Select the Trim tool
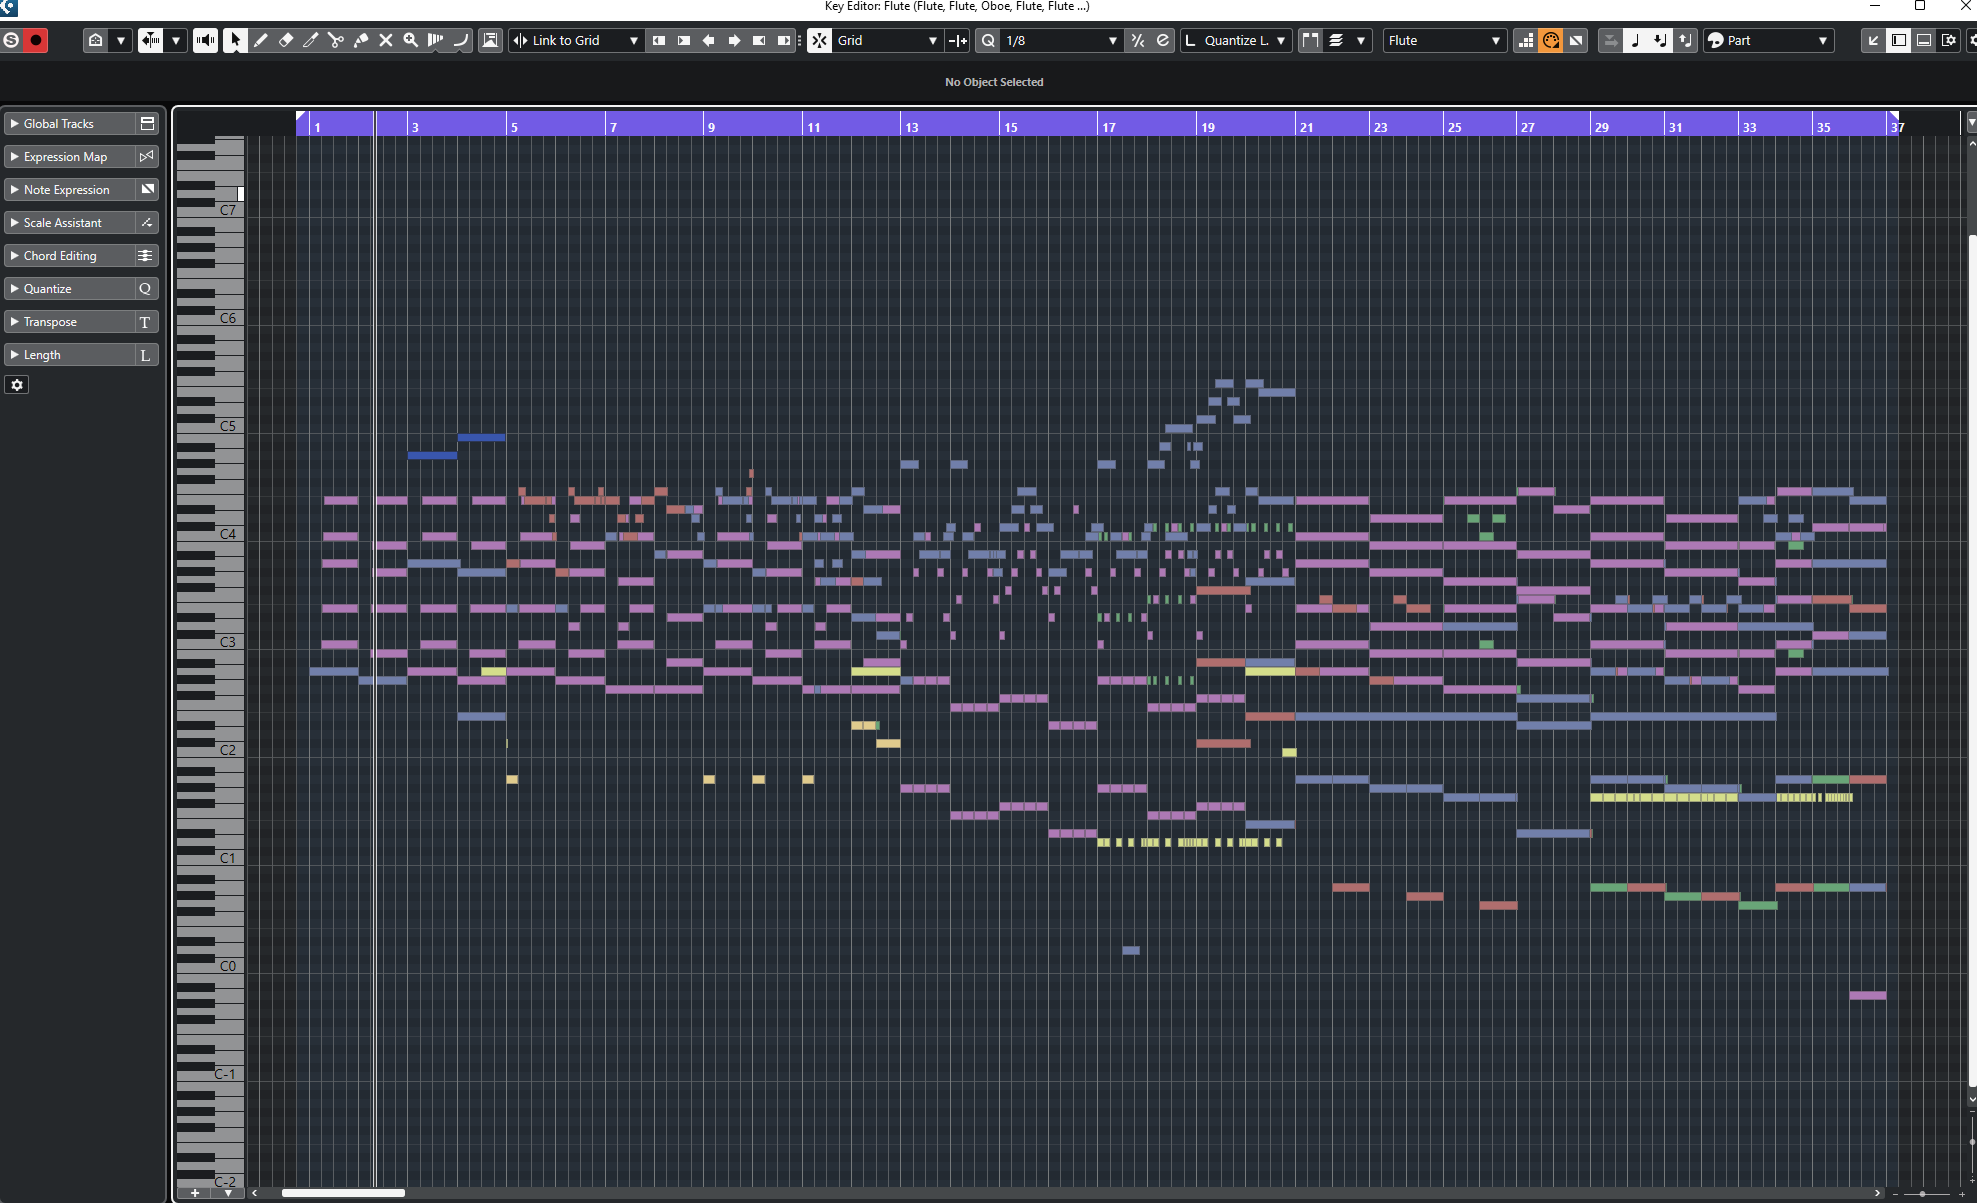This screenshot has height=1203, width=1977. 311,40
